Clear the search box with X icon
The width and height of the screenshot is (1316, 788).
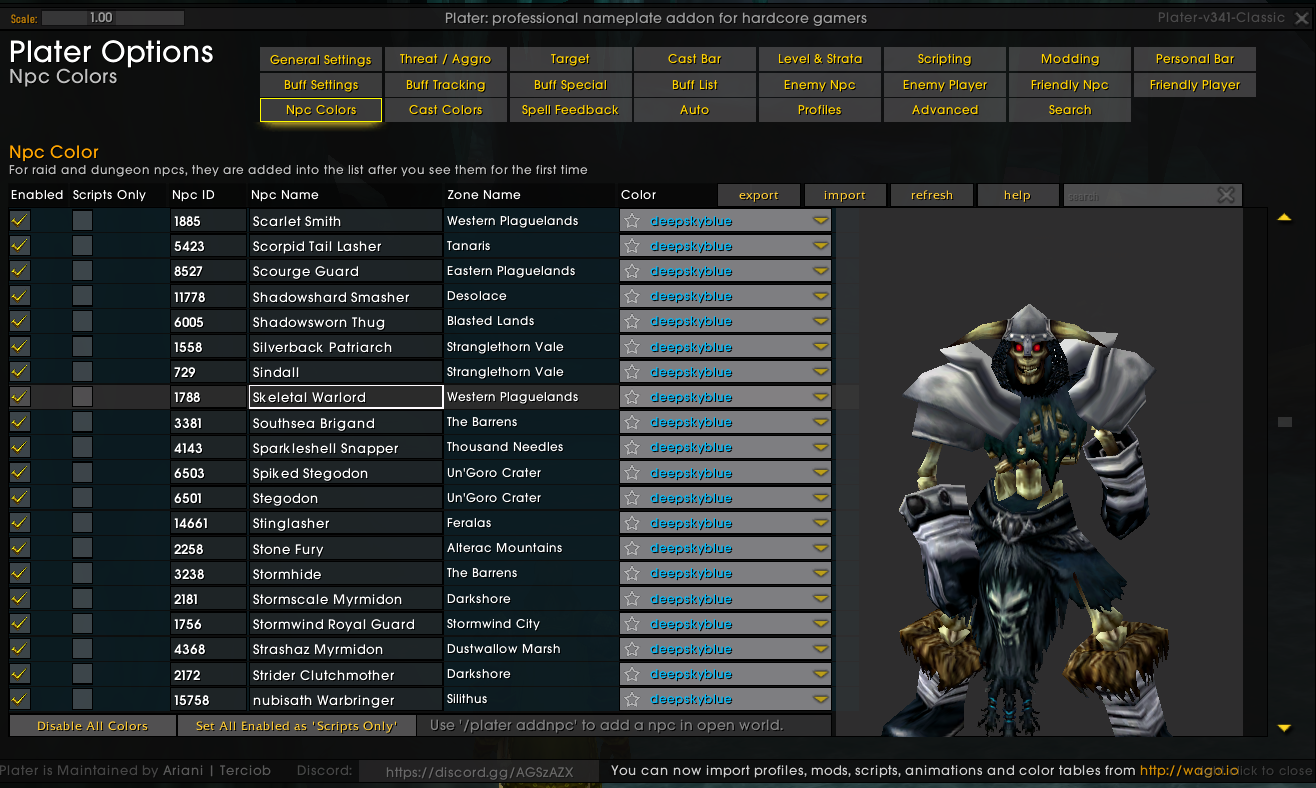click(x=1226, y=195)
